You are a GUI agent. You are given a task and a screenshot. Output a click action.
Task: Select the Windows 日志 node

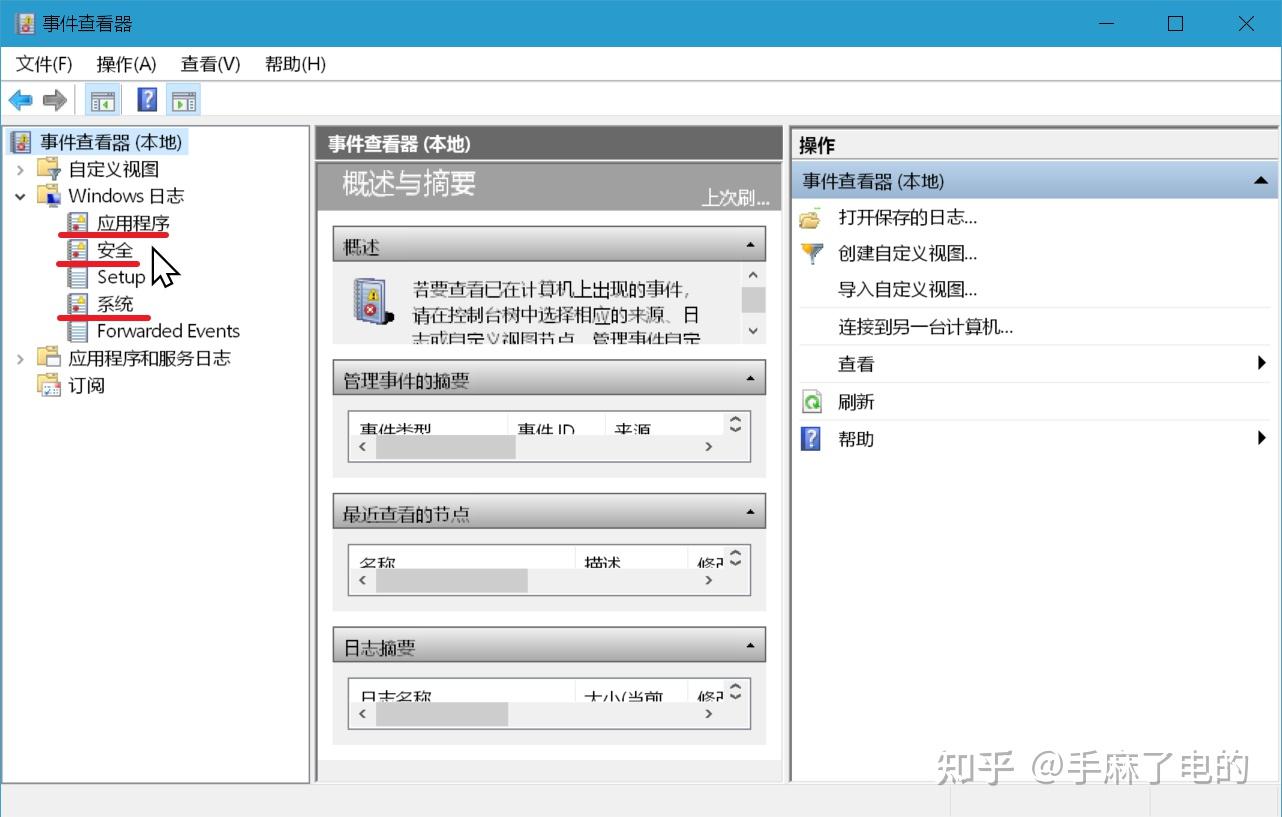[126, 196]
